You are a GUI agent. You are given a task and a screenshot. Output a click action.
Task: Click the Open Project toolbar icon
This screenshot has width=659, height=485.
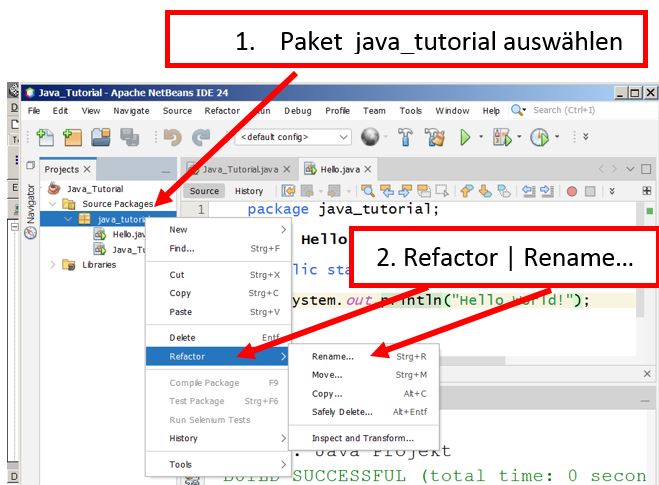tap(100, 137)
